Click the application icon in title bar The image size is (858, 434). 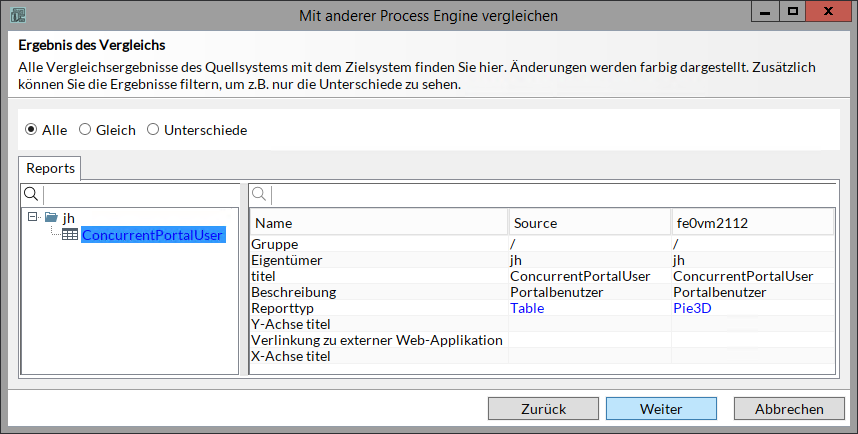point(18,15)
